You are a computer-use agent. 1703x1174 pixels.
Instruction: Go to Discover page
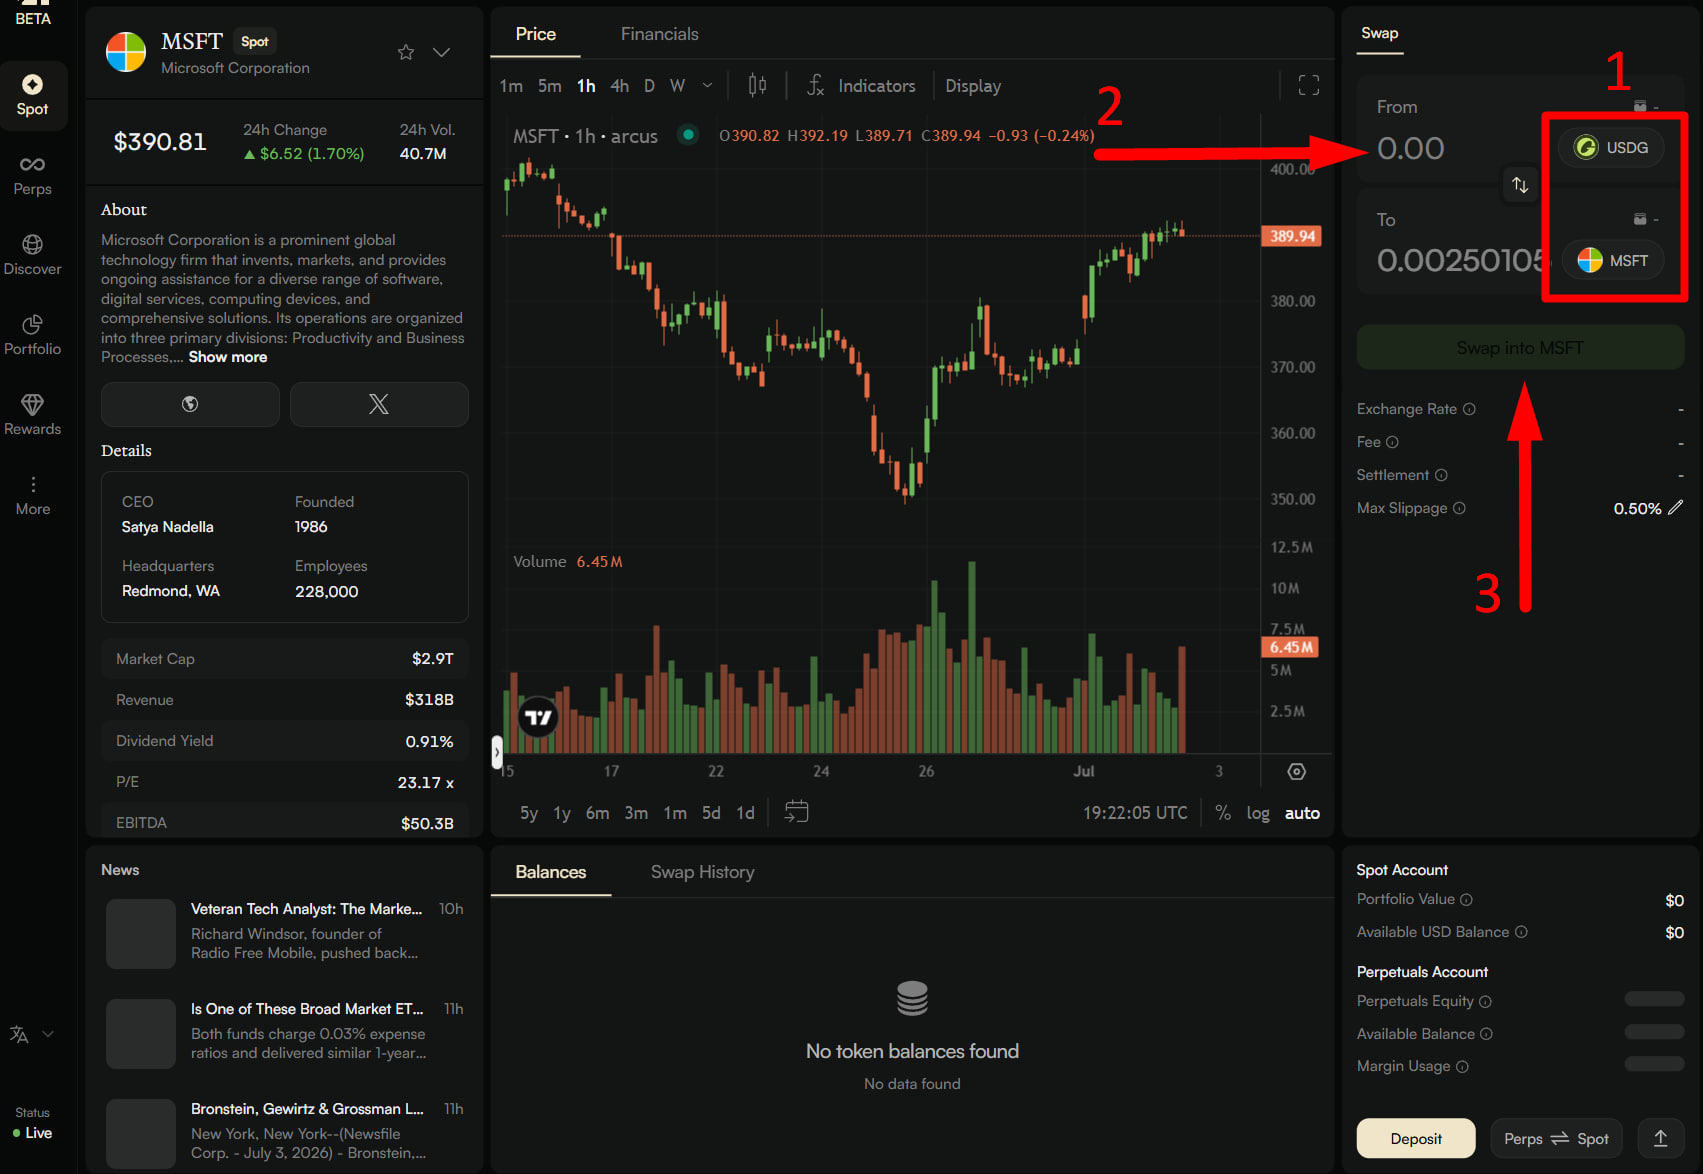click(x=33, y=256)
